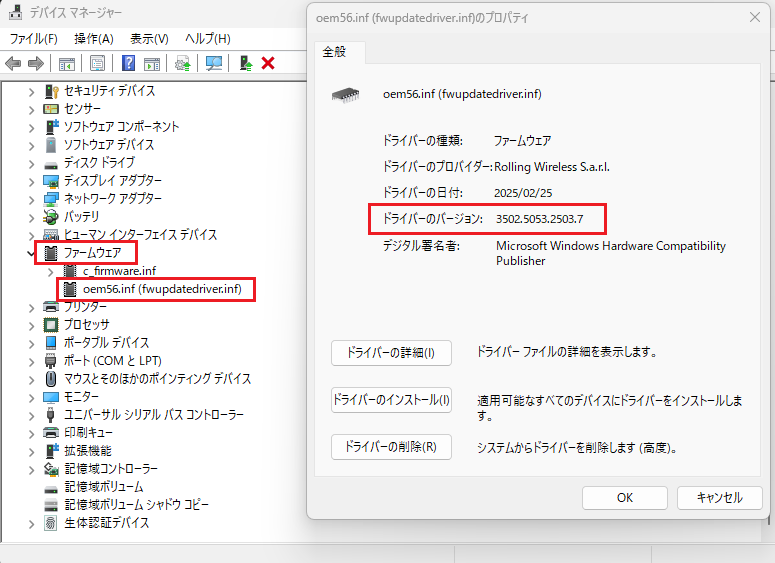
Task: Select the マウスとそのほかのポインティング デバイス icon
Action: point(51,379)
